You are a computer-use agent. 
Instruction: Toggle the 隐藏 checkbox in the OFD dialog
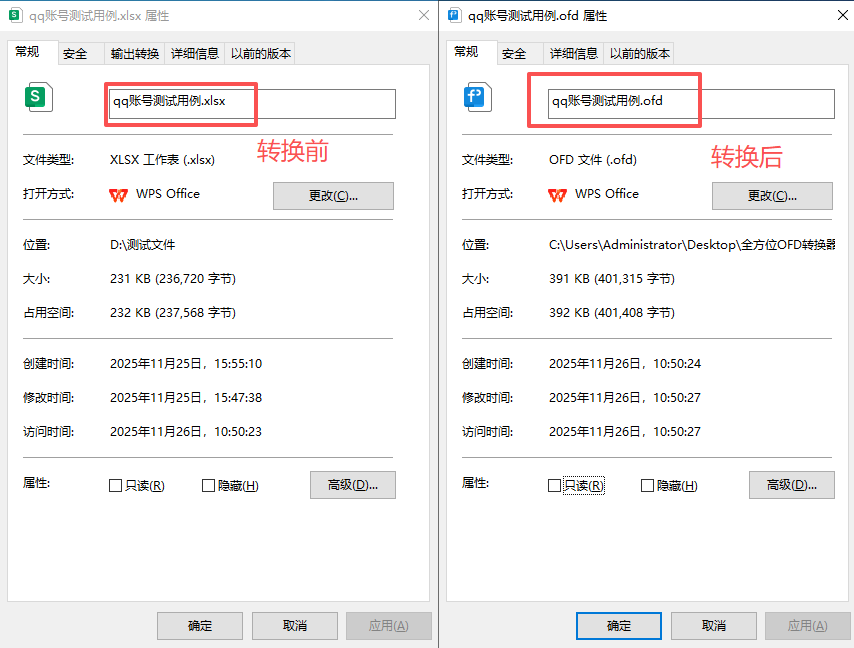click(x=647, y=484)
